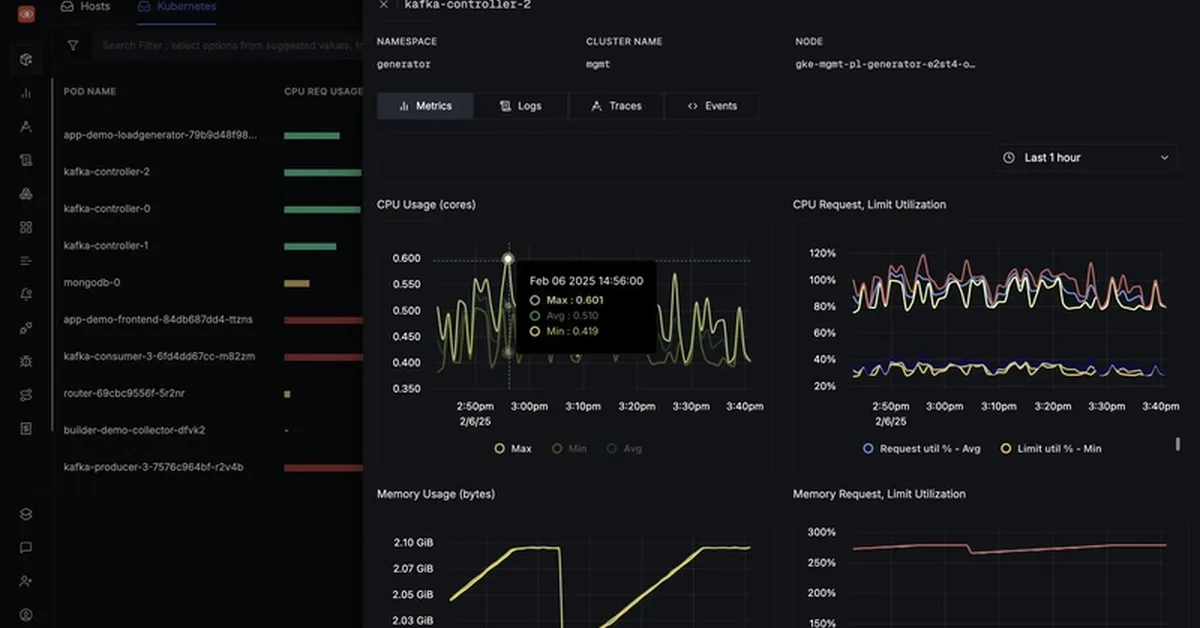Open the Last 1 hour time range dropdown
The image size is (1200, 628).
pyautogui.click(x=1086, y=157)
